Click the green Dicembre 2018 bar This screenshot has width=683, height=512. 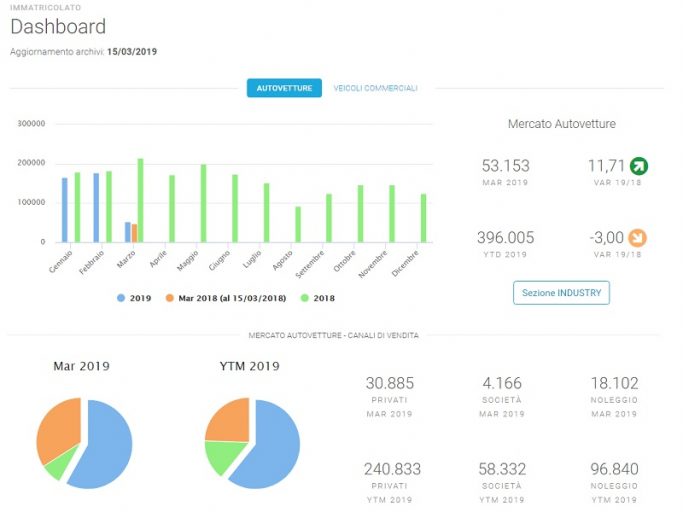(423, 218)
